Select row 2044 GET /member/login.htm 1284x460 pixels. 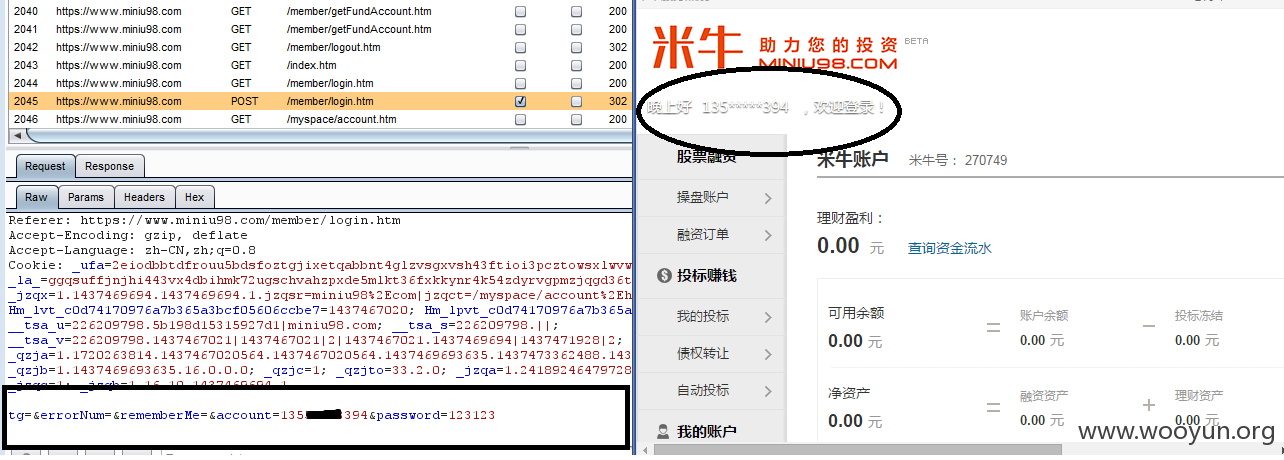click(x=319, y=83)
